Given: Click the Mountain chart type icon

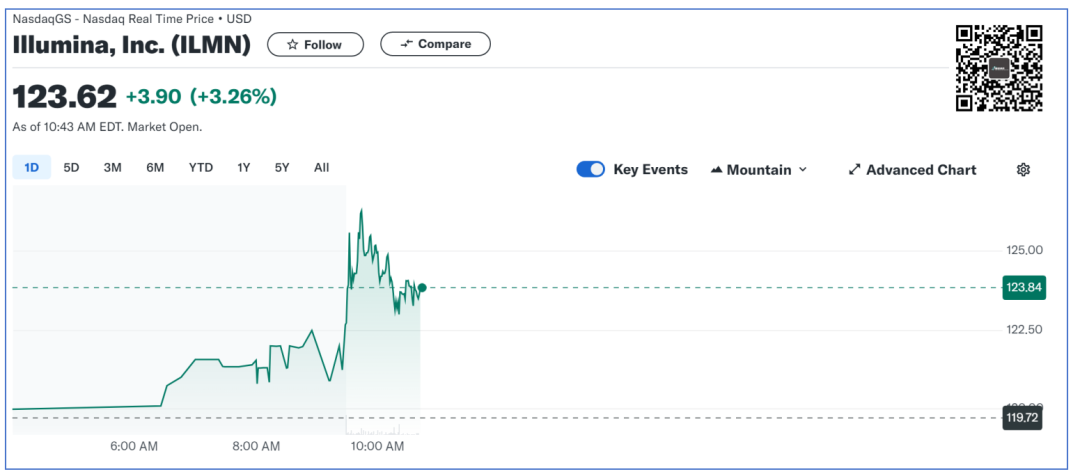Looking at the screenshot, I should pos(716,170).
